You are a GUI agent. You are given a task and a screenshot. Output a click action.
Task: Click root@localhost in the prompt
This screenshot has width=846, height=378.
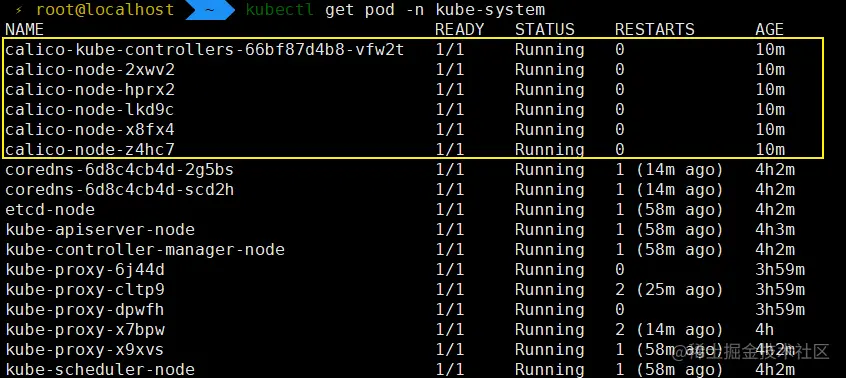click(105, 10)
